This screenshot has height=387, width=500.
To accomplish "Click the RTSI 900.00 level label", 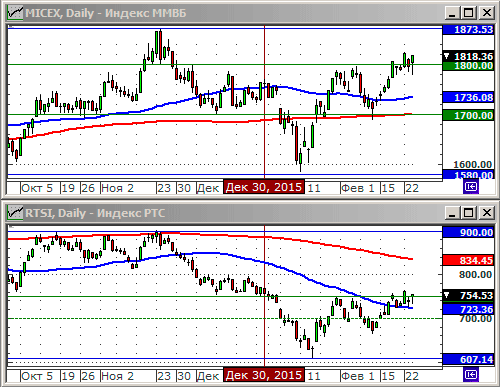I will (x=468, y=232).
